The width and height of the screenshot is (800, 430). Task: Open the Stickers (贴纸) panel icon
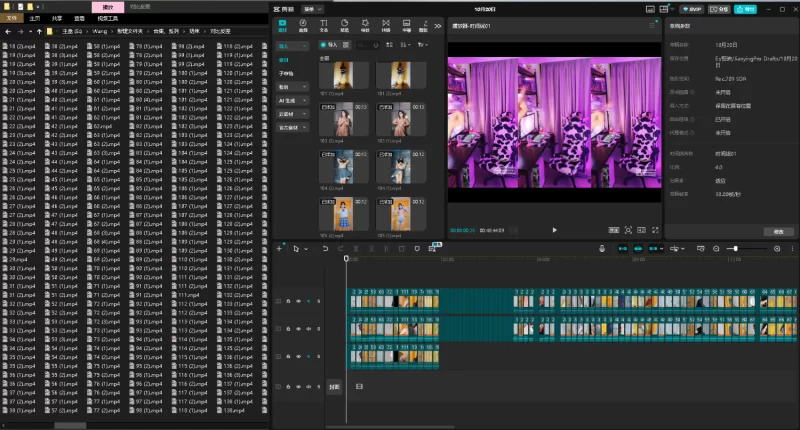pyautogui.click(x=344, y=25)
